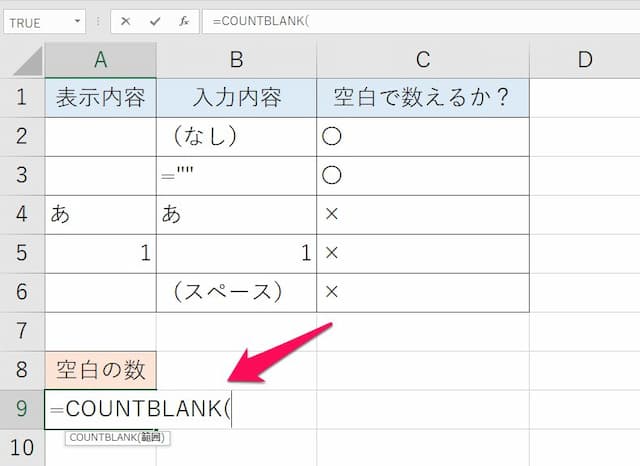
Task: Click the ○ cell in row 2
Action: (x=423, y=136)
